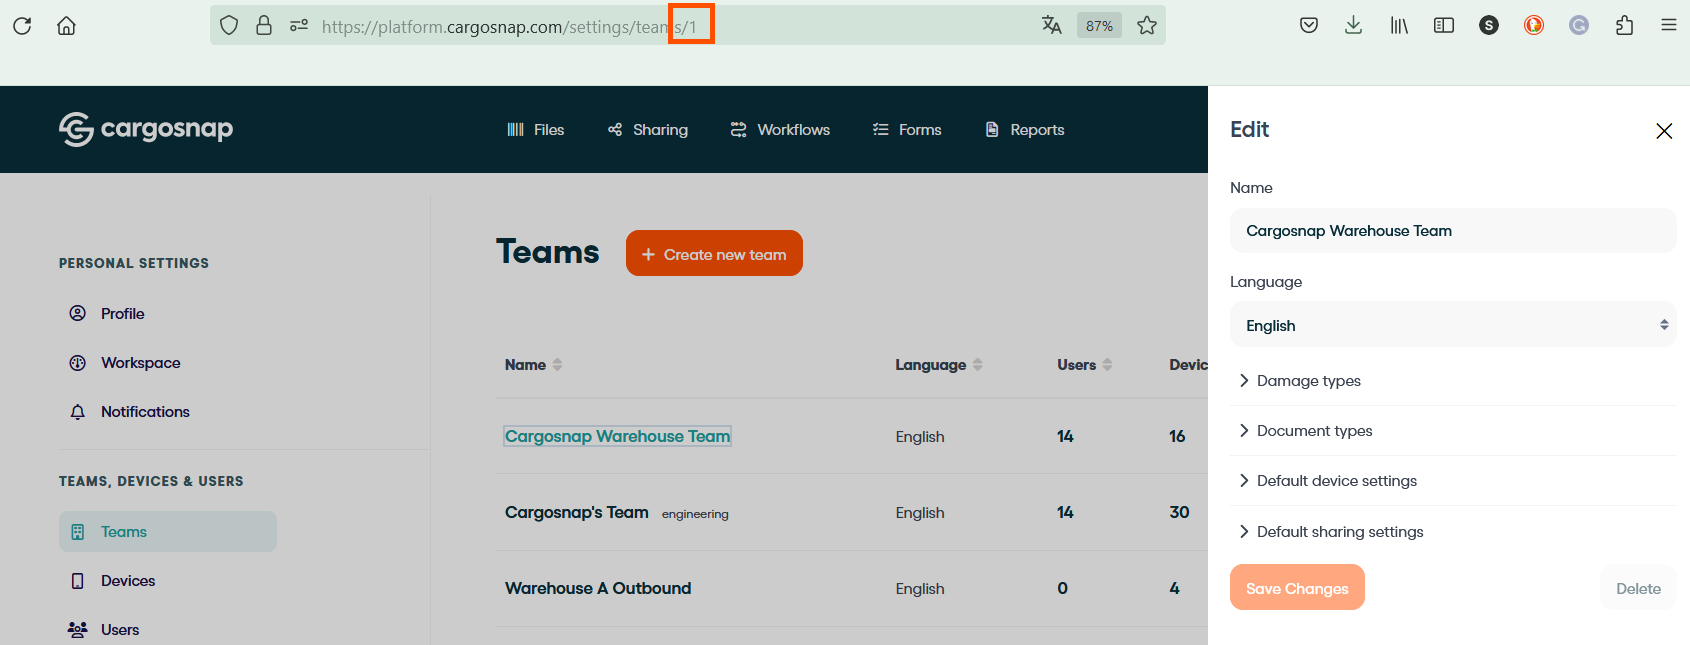Click the browser address bar URL
The height and width of the screenshot is (645, 1690).
(x=509, y=27)
